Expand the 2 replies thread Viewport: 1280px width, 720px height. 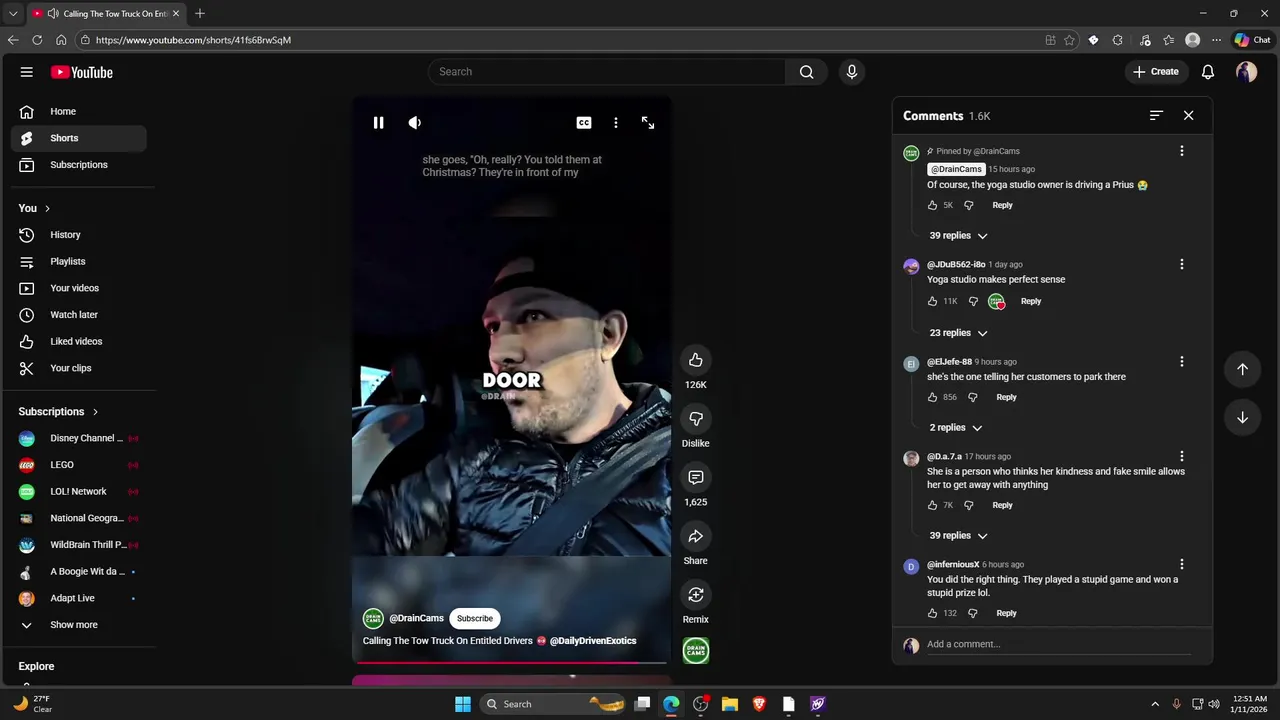pos(956,428)
